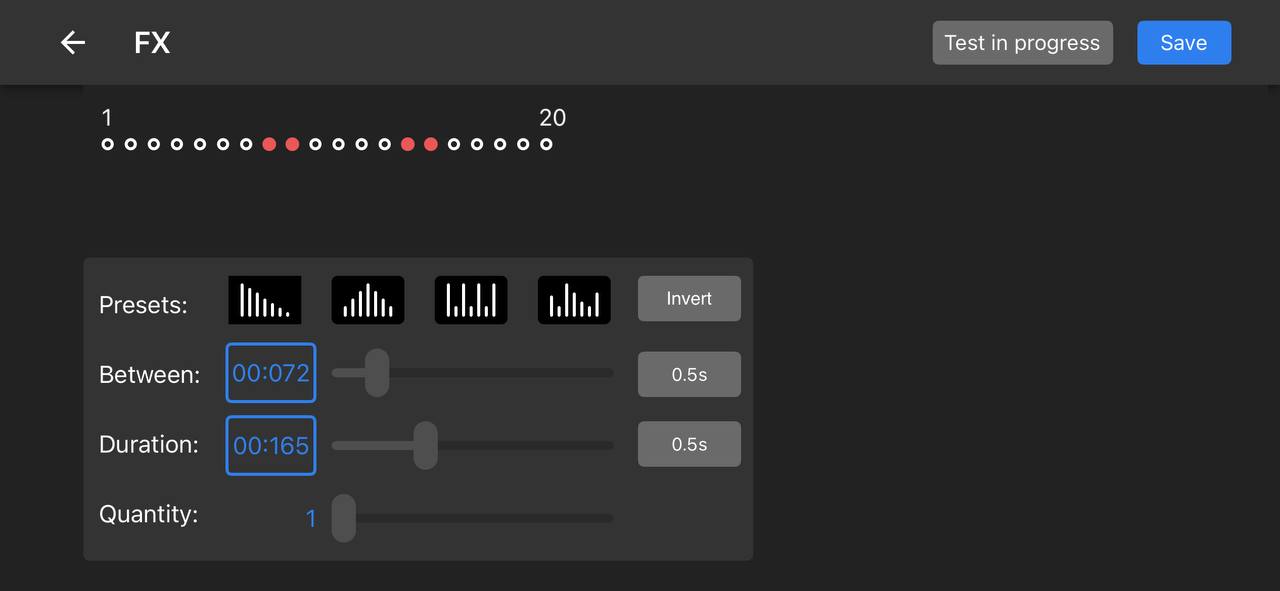Select the descending bars preset
1280x591 pixels.
(x=265, y=299)
